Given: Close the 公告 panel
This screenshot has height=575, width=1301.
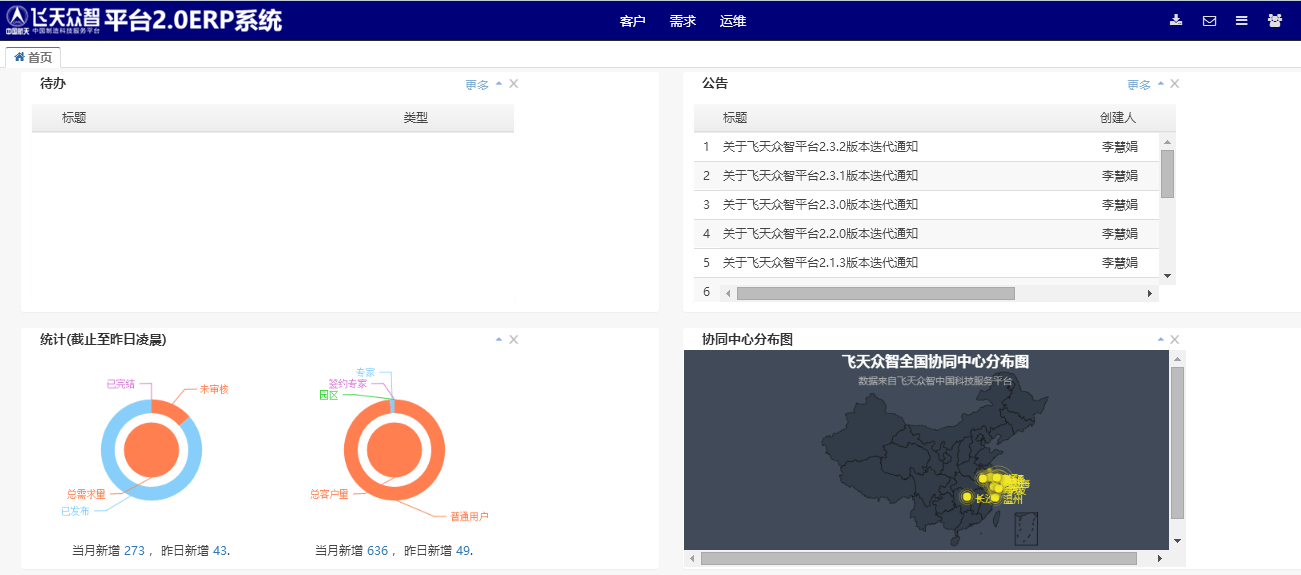Looking at the screenshot, I should point(1175,84).
